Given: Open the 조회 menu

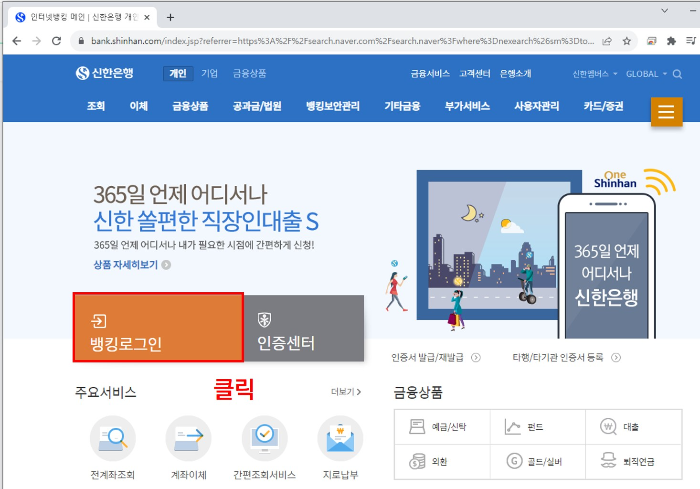Looking at the screenshot, I should tap(96, 106).
